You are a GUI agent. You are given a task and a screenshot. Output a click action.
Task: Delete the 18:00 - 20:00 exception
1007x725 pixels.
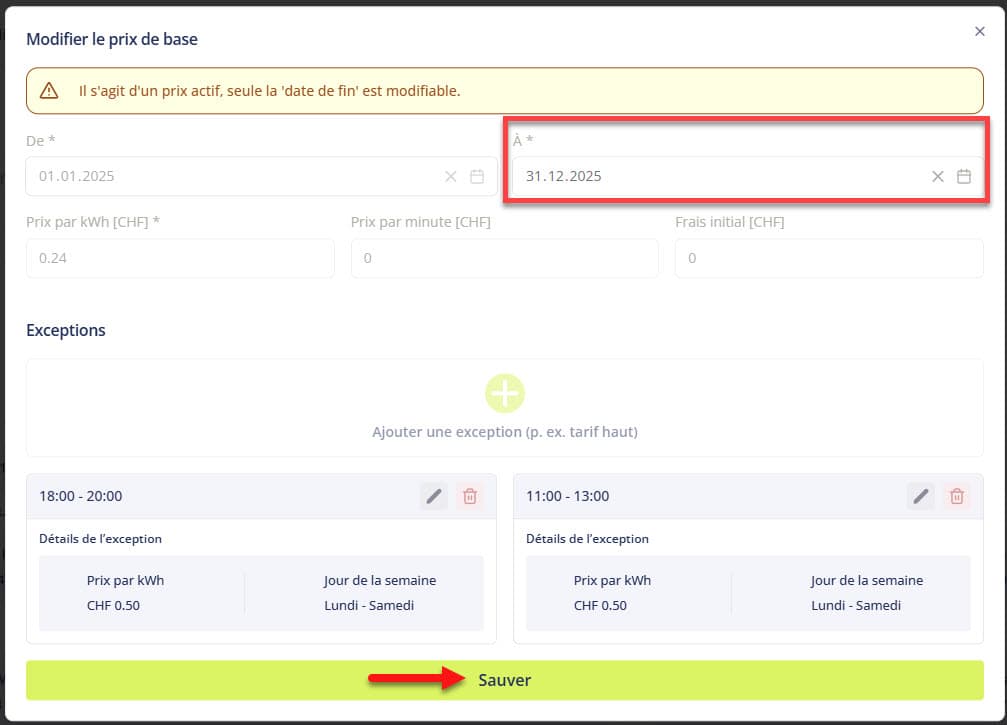click(470, 496)
